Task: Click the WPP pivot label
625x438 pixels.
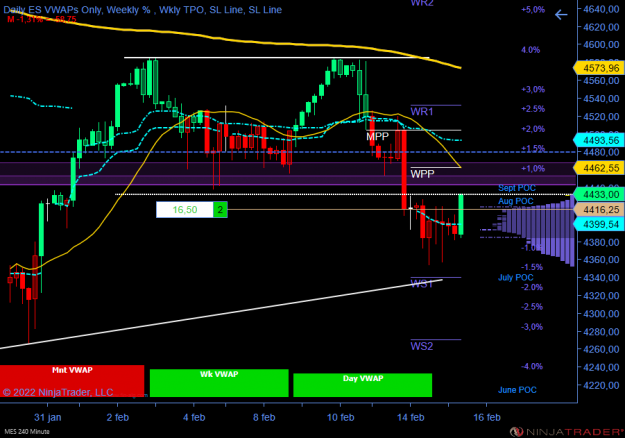Action: 422,174
